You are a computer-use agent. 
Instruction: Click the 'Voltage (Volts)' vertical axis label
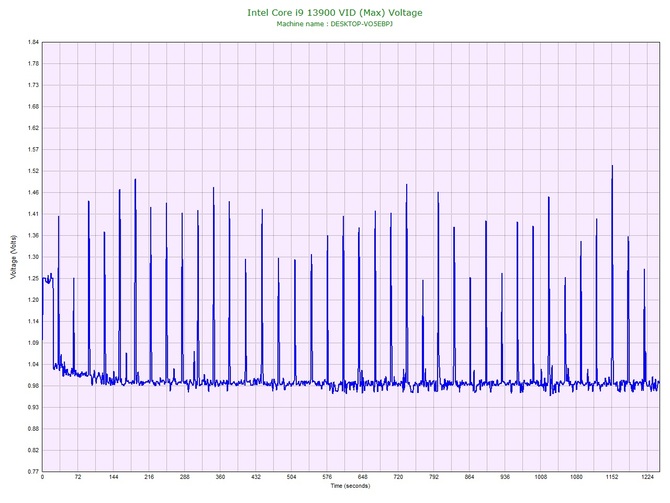pos(14,257)
